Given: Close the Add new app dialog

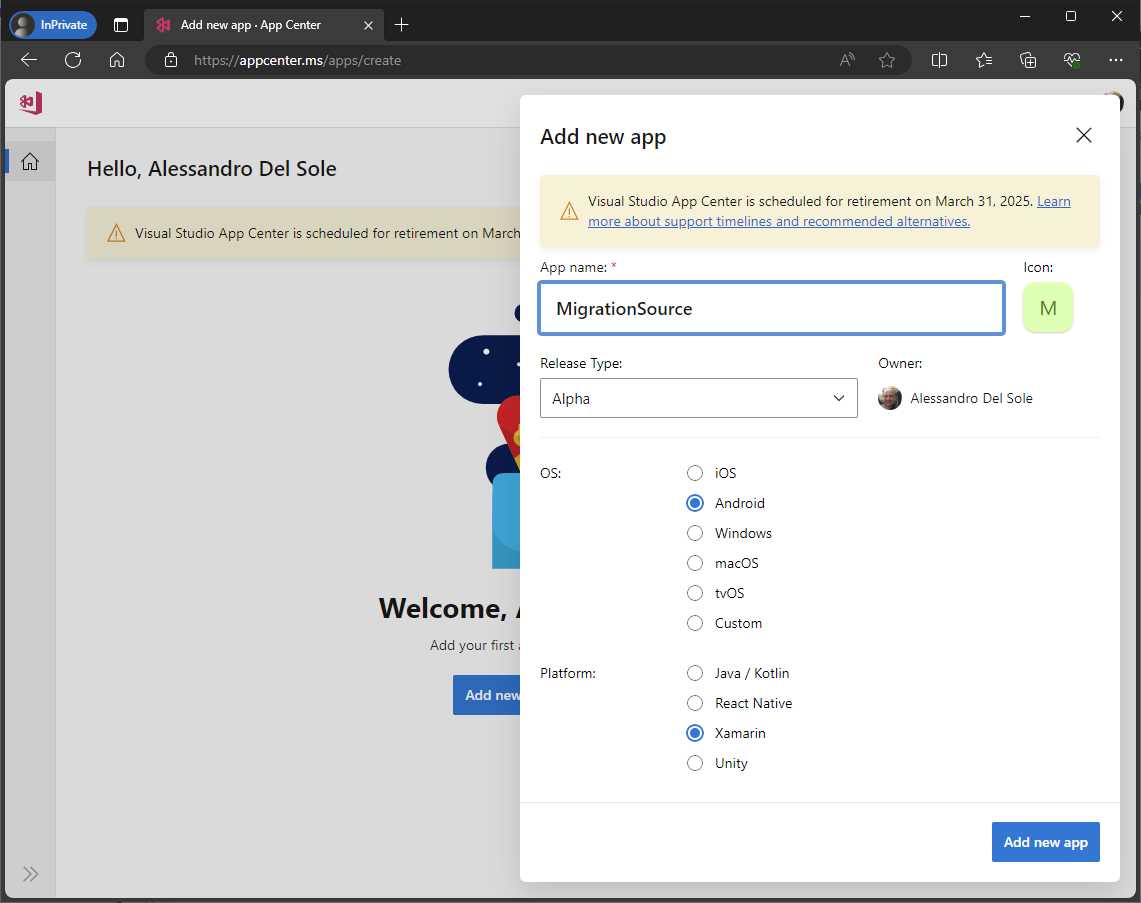Looking at the screenshot, I should coord(1084,135).
